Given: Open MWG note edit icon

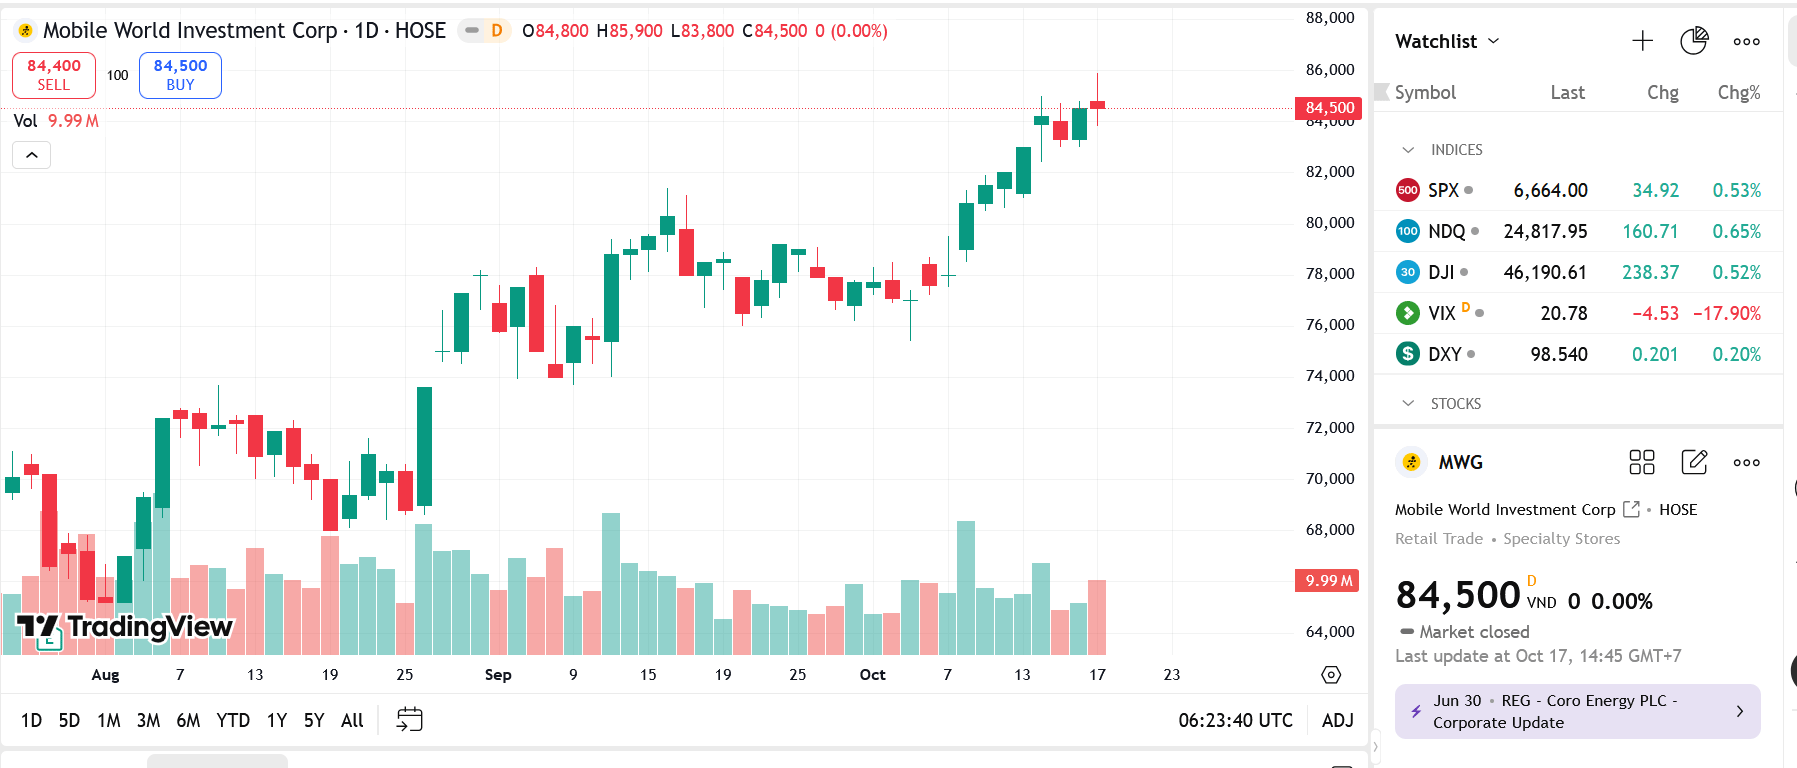Looking at the screenshot, I should pyautogui.click(x=1694, y=462).
